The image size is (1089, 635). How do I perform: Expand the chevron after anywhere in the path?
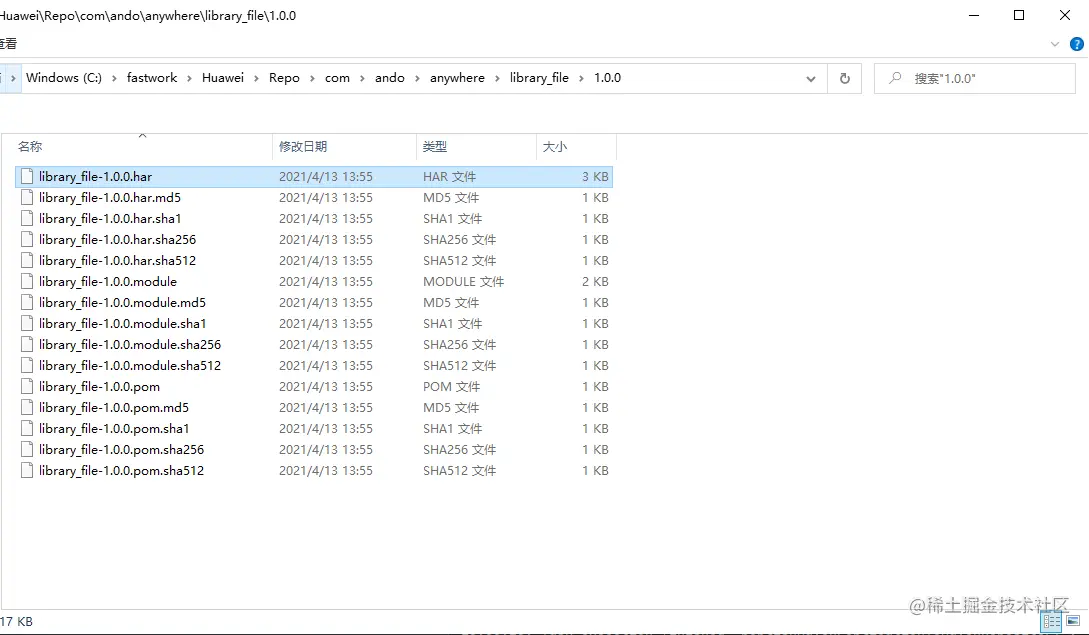pyautogui.click(x=497, y=79)
